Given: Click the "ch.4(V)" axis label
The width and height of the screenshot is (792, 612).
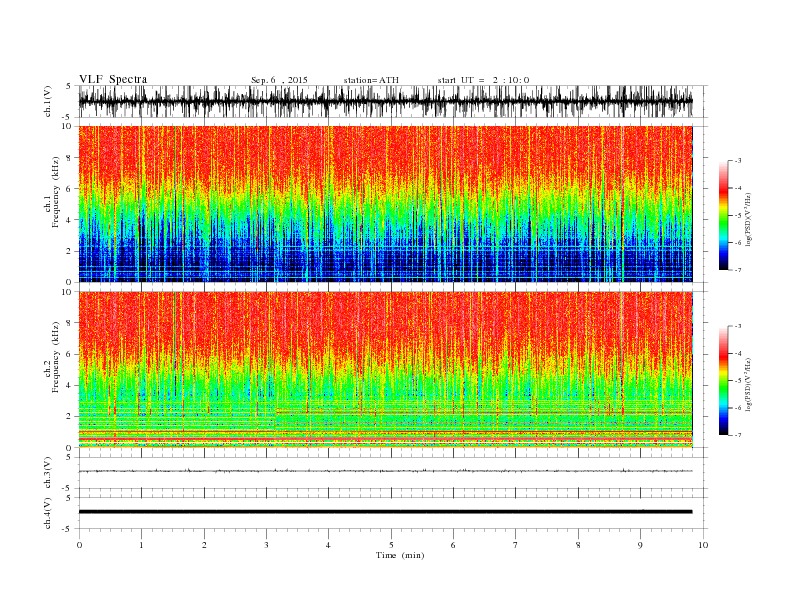Looking at the screenshot, I should [x=48, y=513].
